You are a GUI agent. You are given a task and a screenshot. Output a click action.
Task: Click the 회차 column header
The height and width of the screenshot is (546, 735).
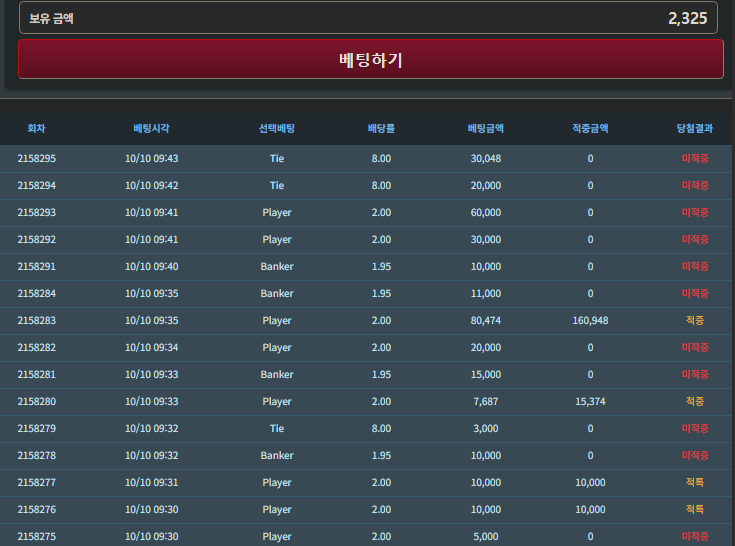[x=37, y=128]
